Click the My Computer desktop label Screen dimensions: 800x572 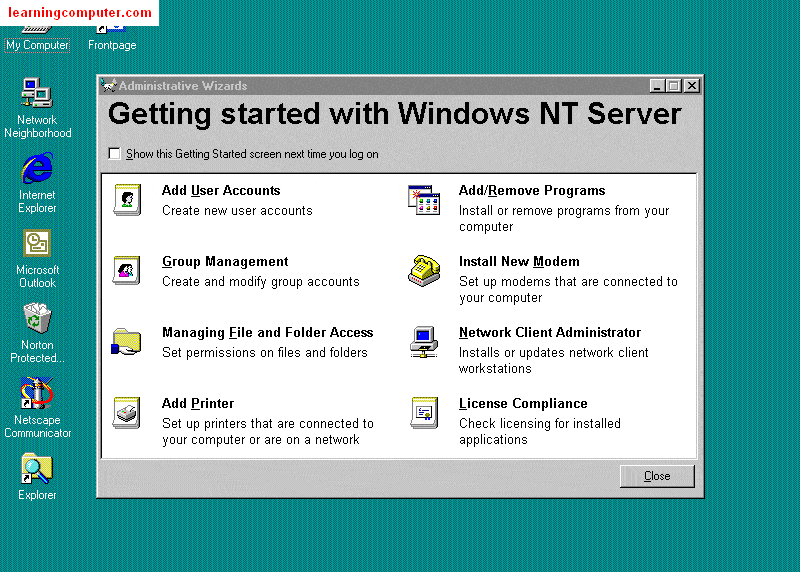[37, 45]
